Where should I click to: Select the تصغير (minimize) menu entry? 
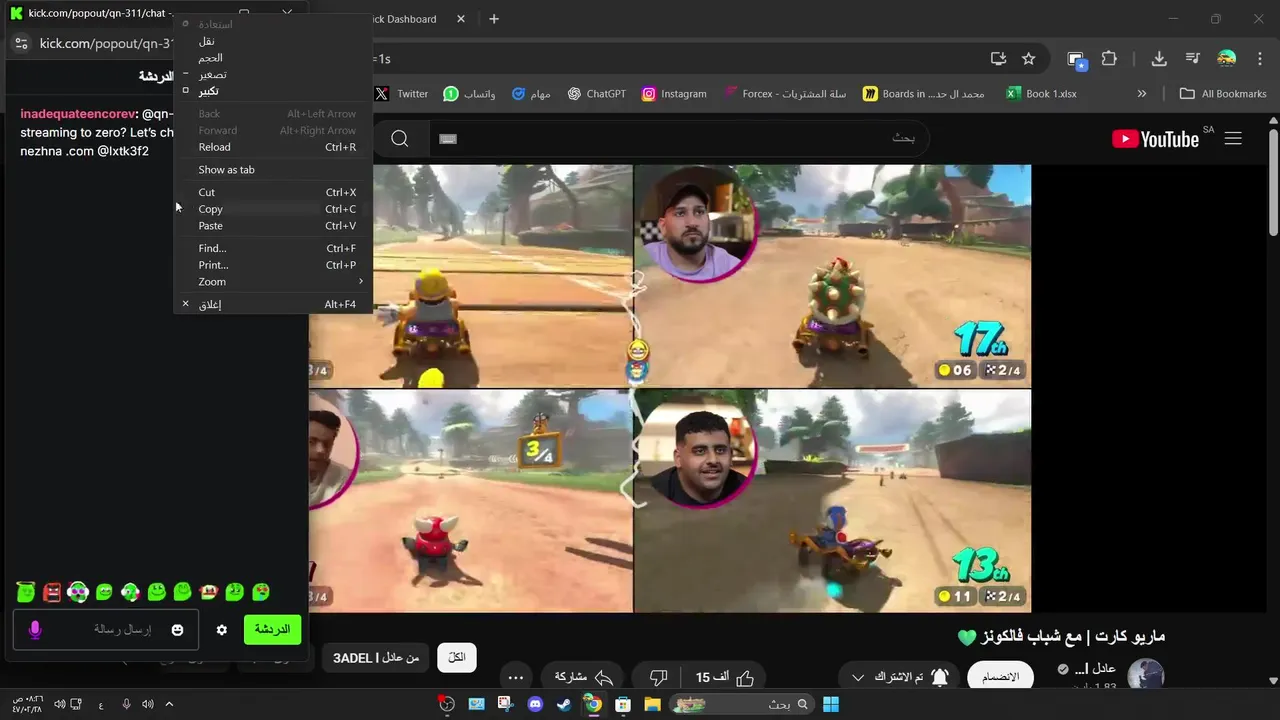[x=273, y=74]
